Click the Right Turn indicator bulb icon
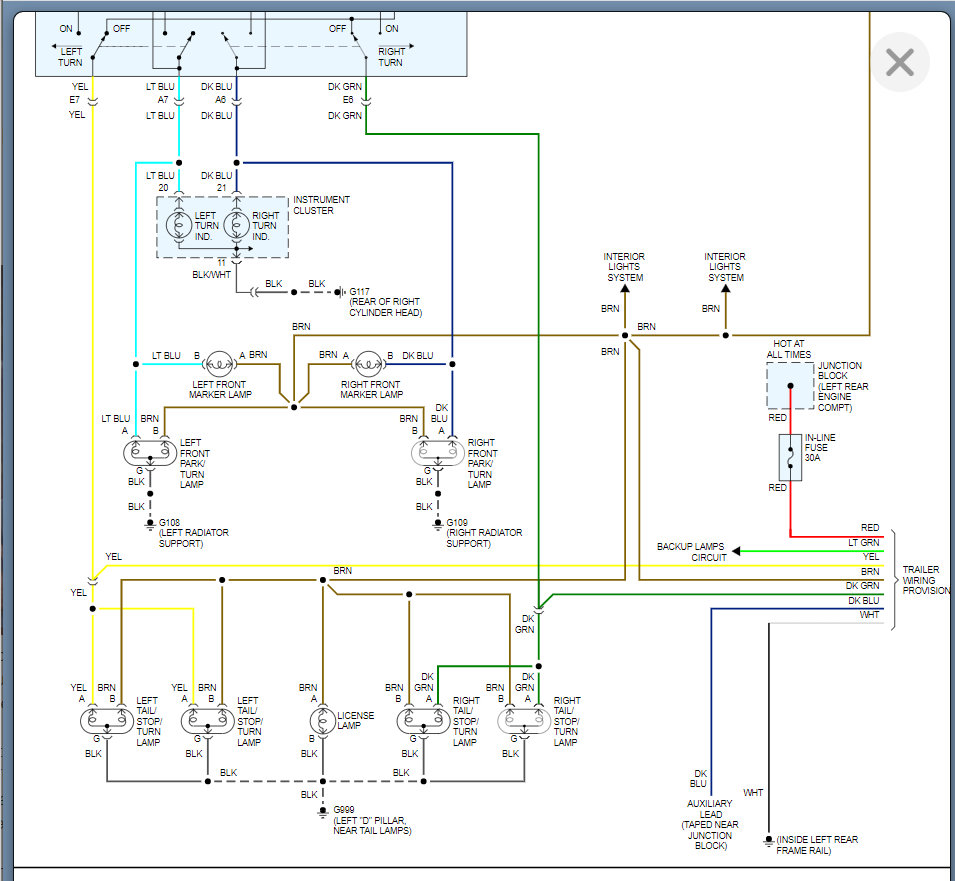Screen dimensions: 955x881 click(237, 224)
